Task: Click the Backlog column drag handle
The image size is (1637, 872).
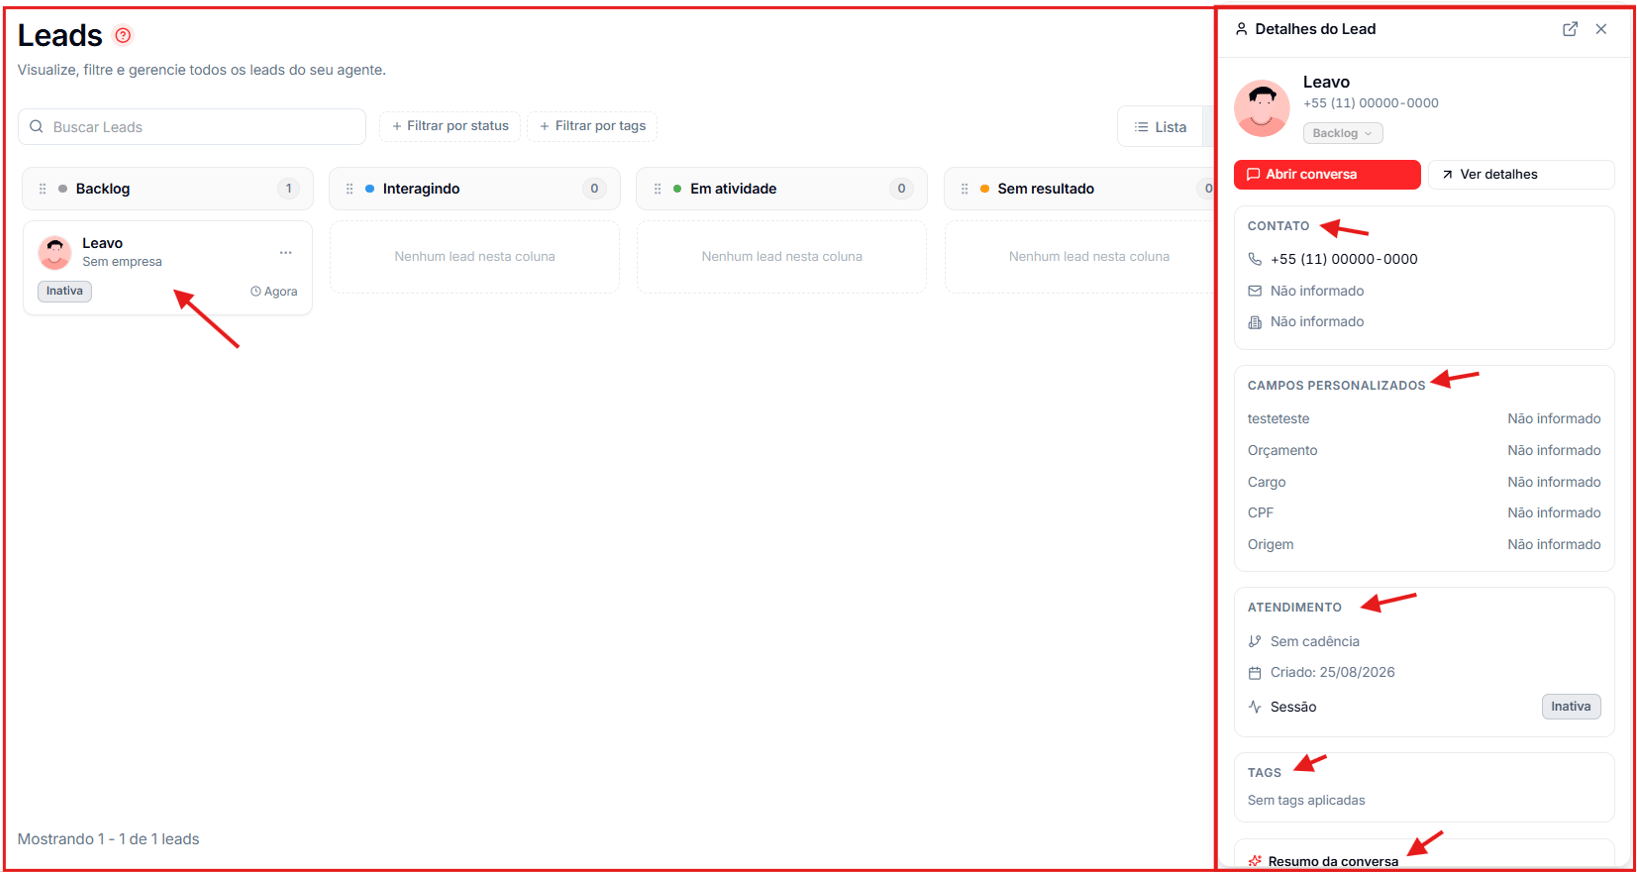Action: (42, 189)
